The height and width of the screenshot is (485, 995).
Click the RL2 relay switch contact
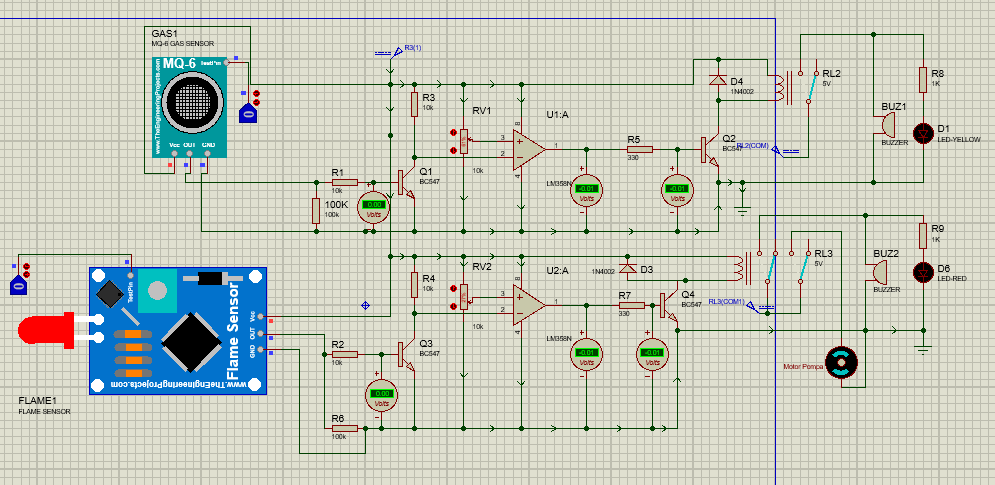point(812,86)
